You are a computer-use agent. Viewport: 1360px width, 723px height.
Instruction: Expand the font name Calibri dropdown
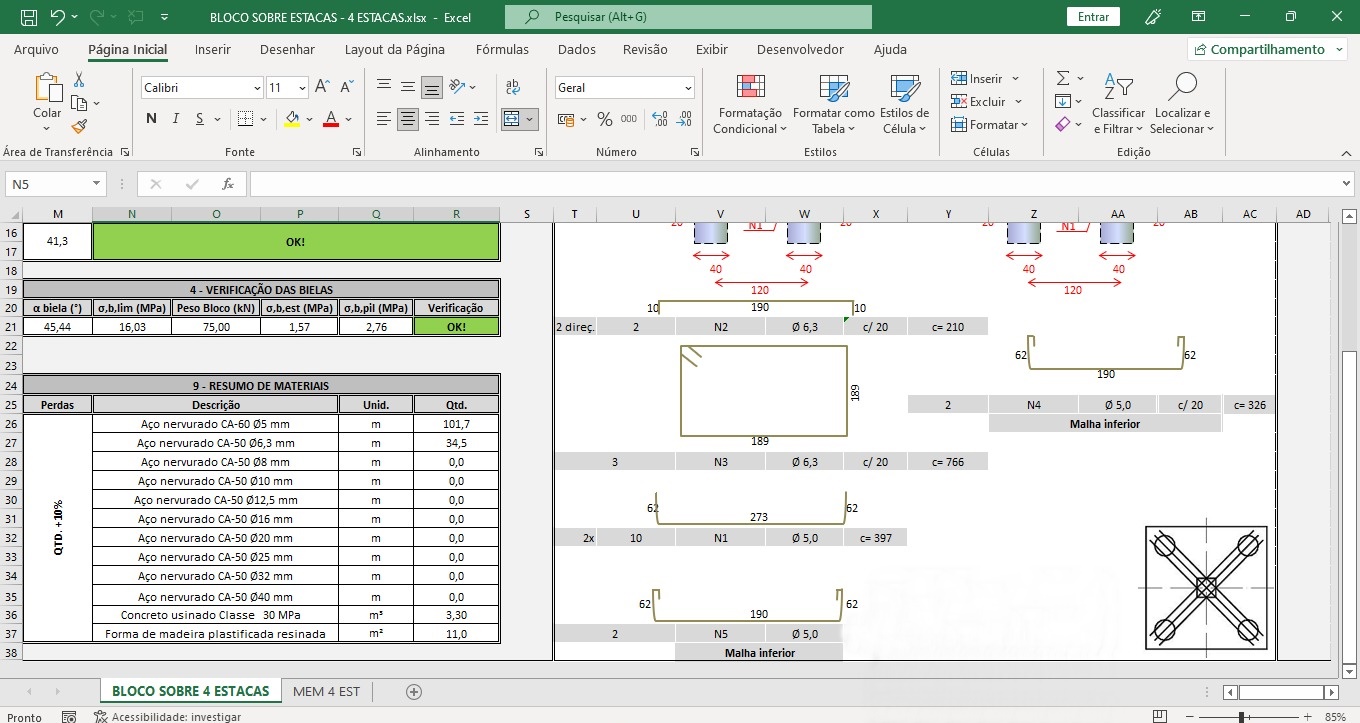pos(256,88)
